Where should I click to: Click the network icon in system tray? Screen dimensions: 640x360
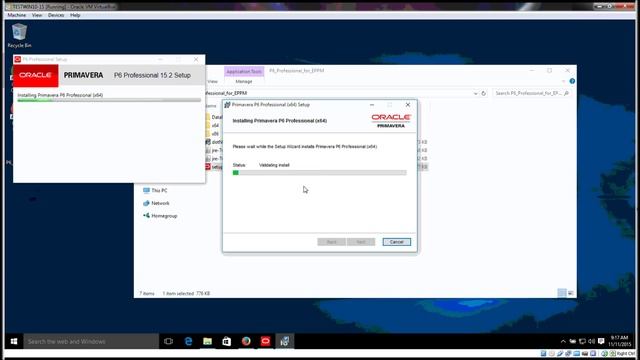pos(582,341)
